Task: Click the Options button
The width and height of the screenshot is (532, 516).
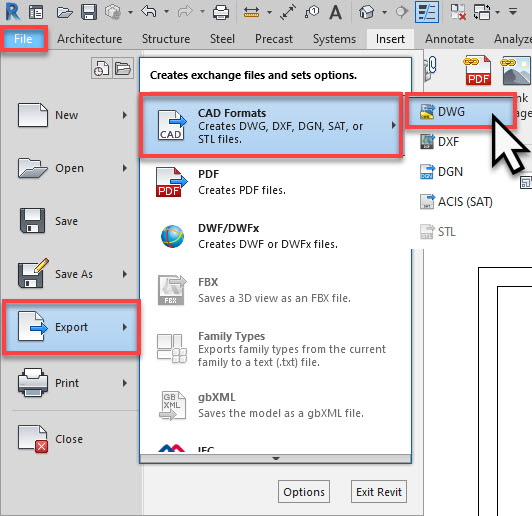Action: (x=304, y=492)
